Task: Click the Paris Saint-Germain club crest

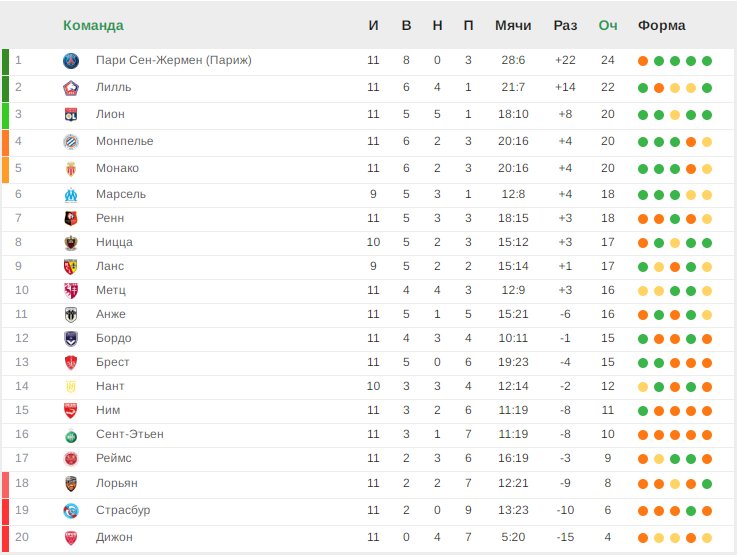Action: (71, 61)
